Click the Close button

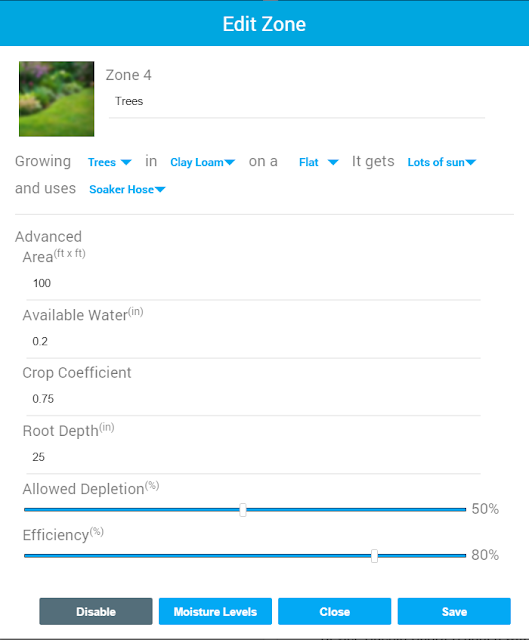(x=335, y=611)
